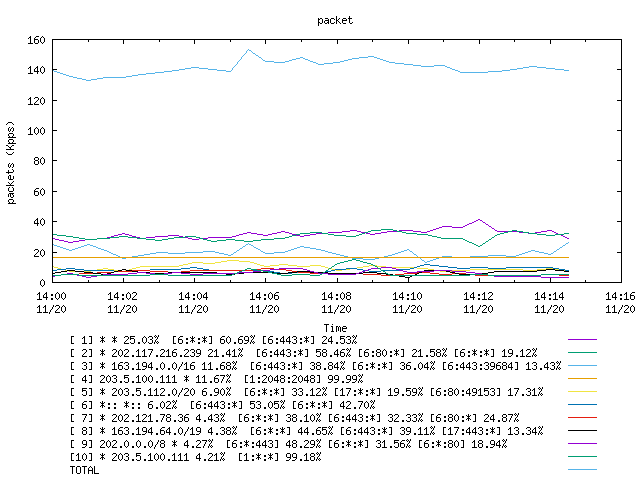Click the purple line swatch for entry [ 1]
640x480 pixels.
click(x=582, y=340)
